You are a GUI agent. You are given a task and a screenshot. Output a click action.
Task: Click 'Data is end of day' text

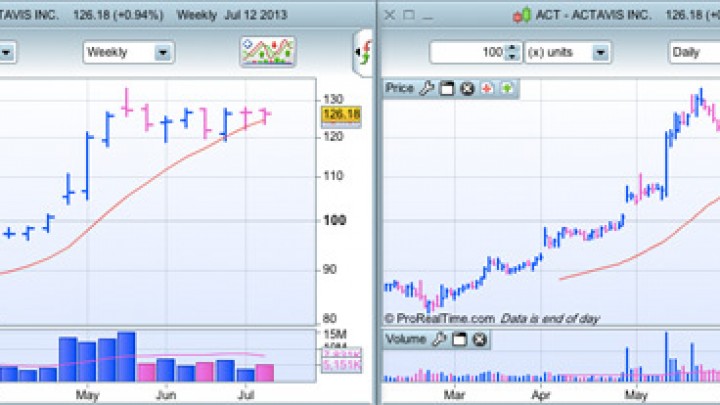pos(550,318)
